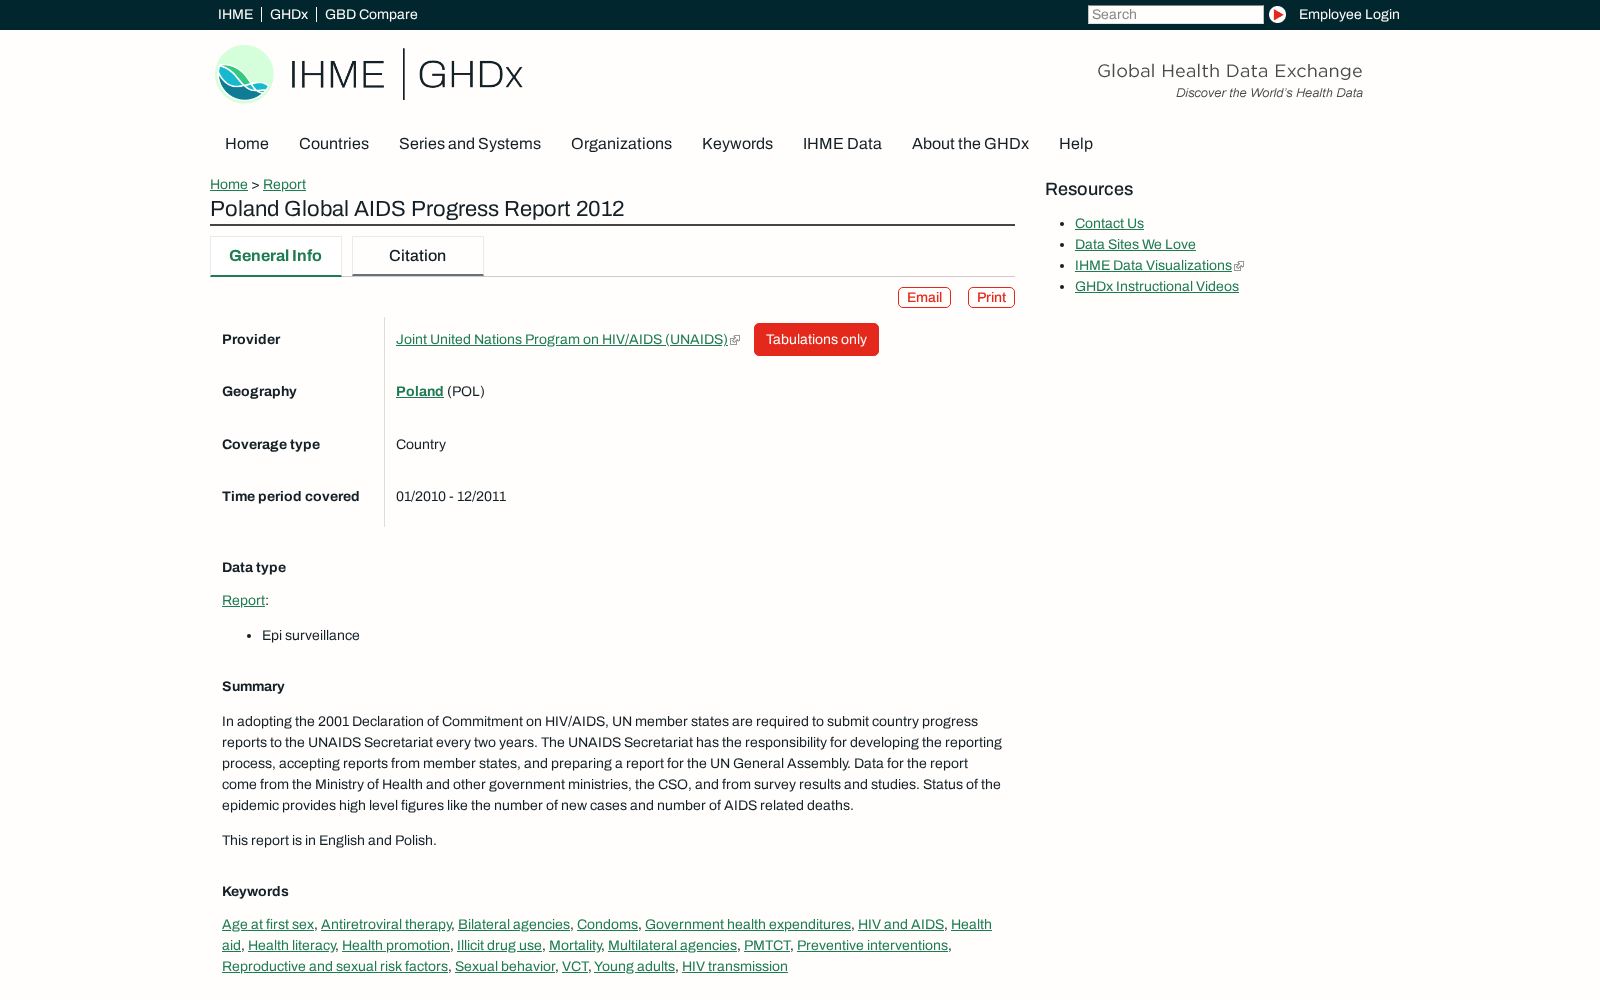Click into the Search input field

click(x=1175, y=14)
